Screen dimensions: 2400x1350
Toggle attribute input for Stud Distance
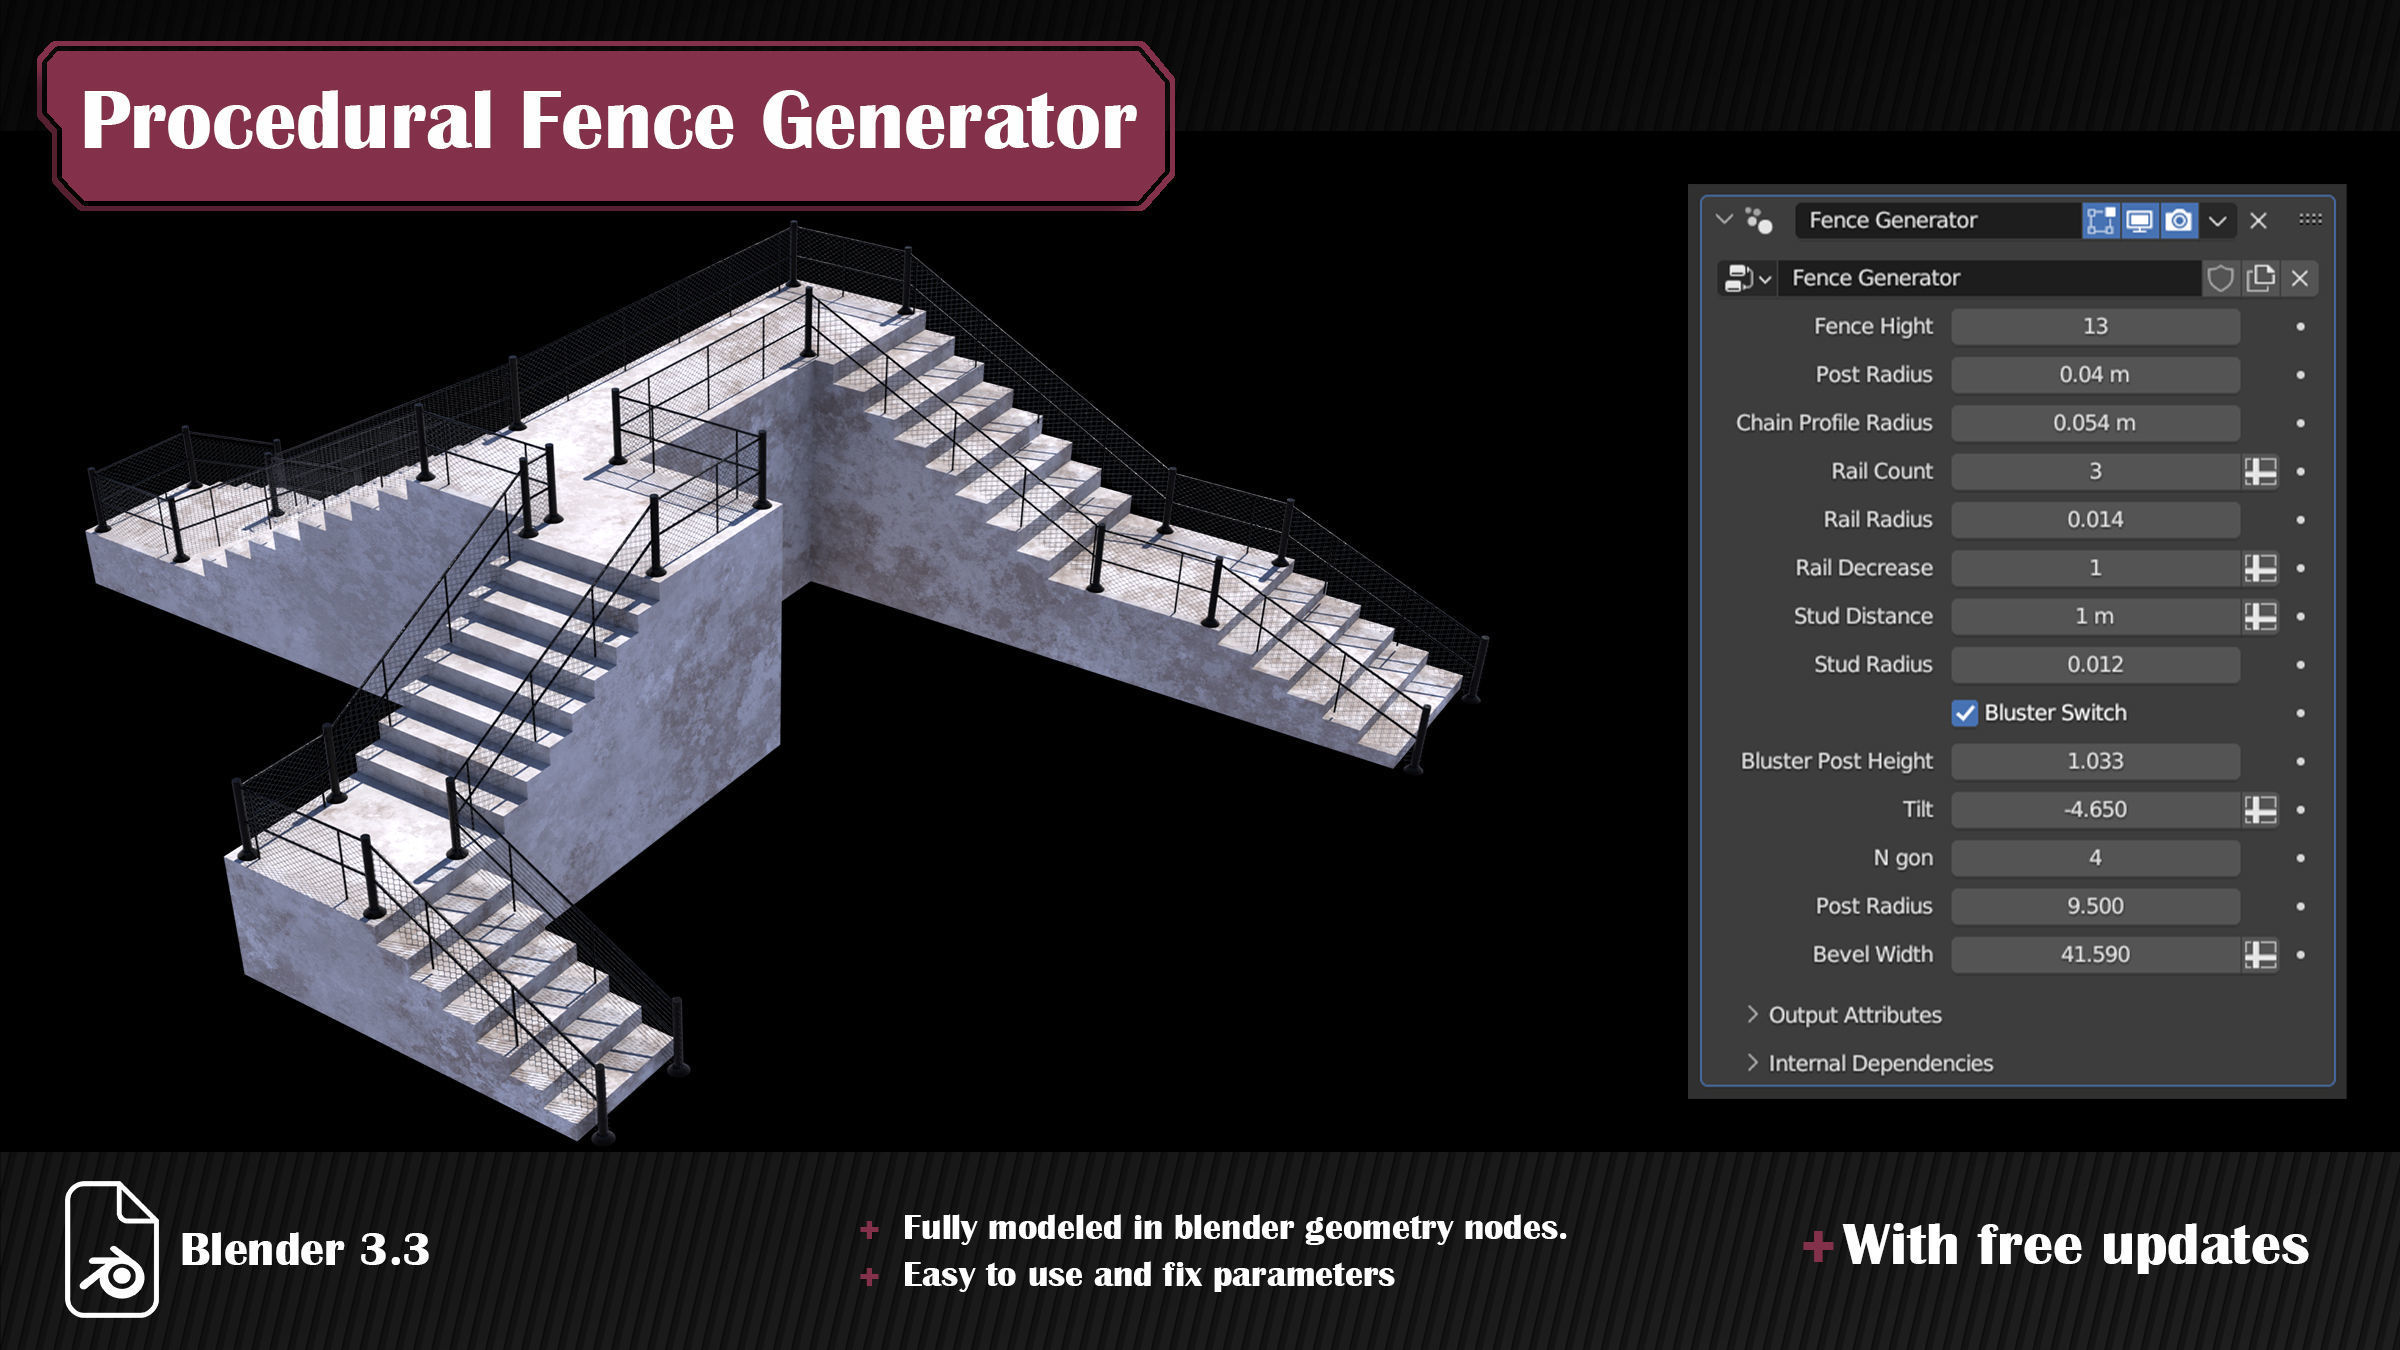pyautogui.click(x=2260, y=616)
